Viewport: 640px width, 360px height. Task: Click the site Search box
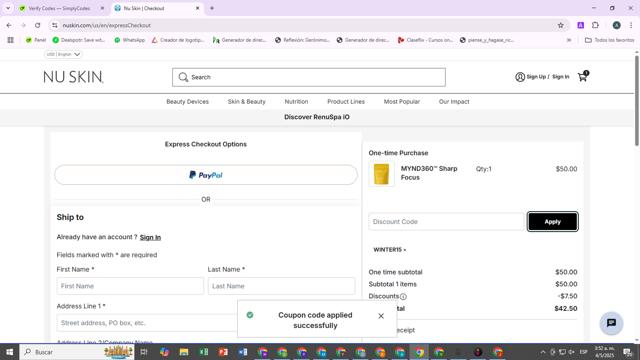(309, 77)
